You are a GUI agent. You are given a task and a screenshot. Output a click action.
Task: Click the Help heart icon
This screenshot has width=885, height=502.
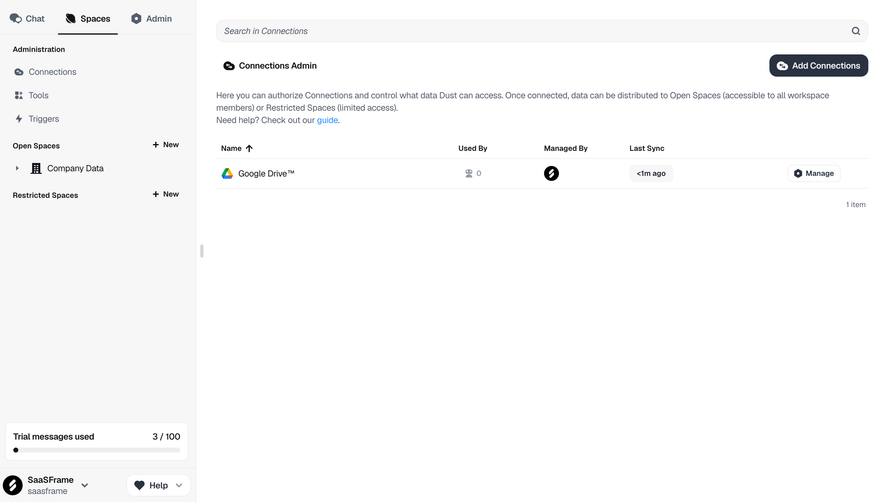tap(139, 485)
